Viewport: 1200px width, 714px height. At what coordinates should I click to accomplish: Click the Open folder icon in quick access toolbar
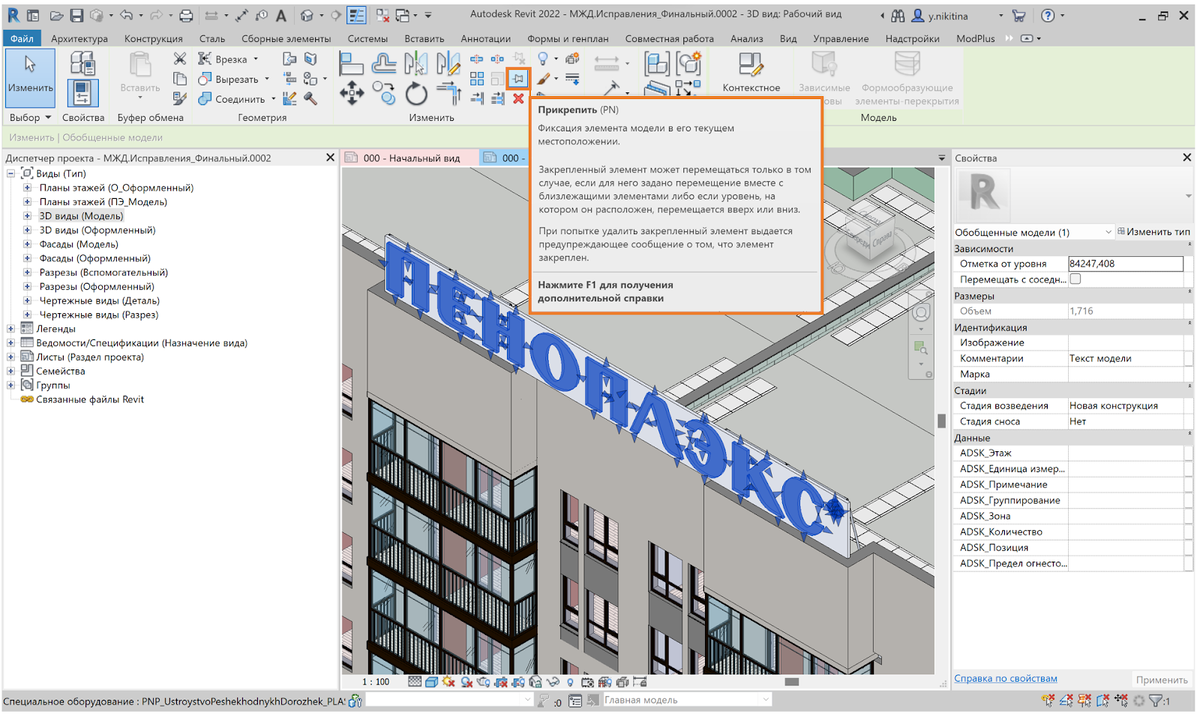tap(55, 16)
